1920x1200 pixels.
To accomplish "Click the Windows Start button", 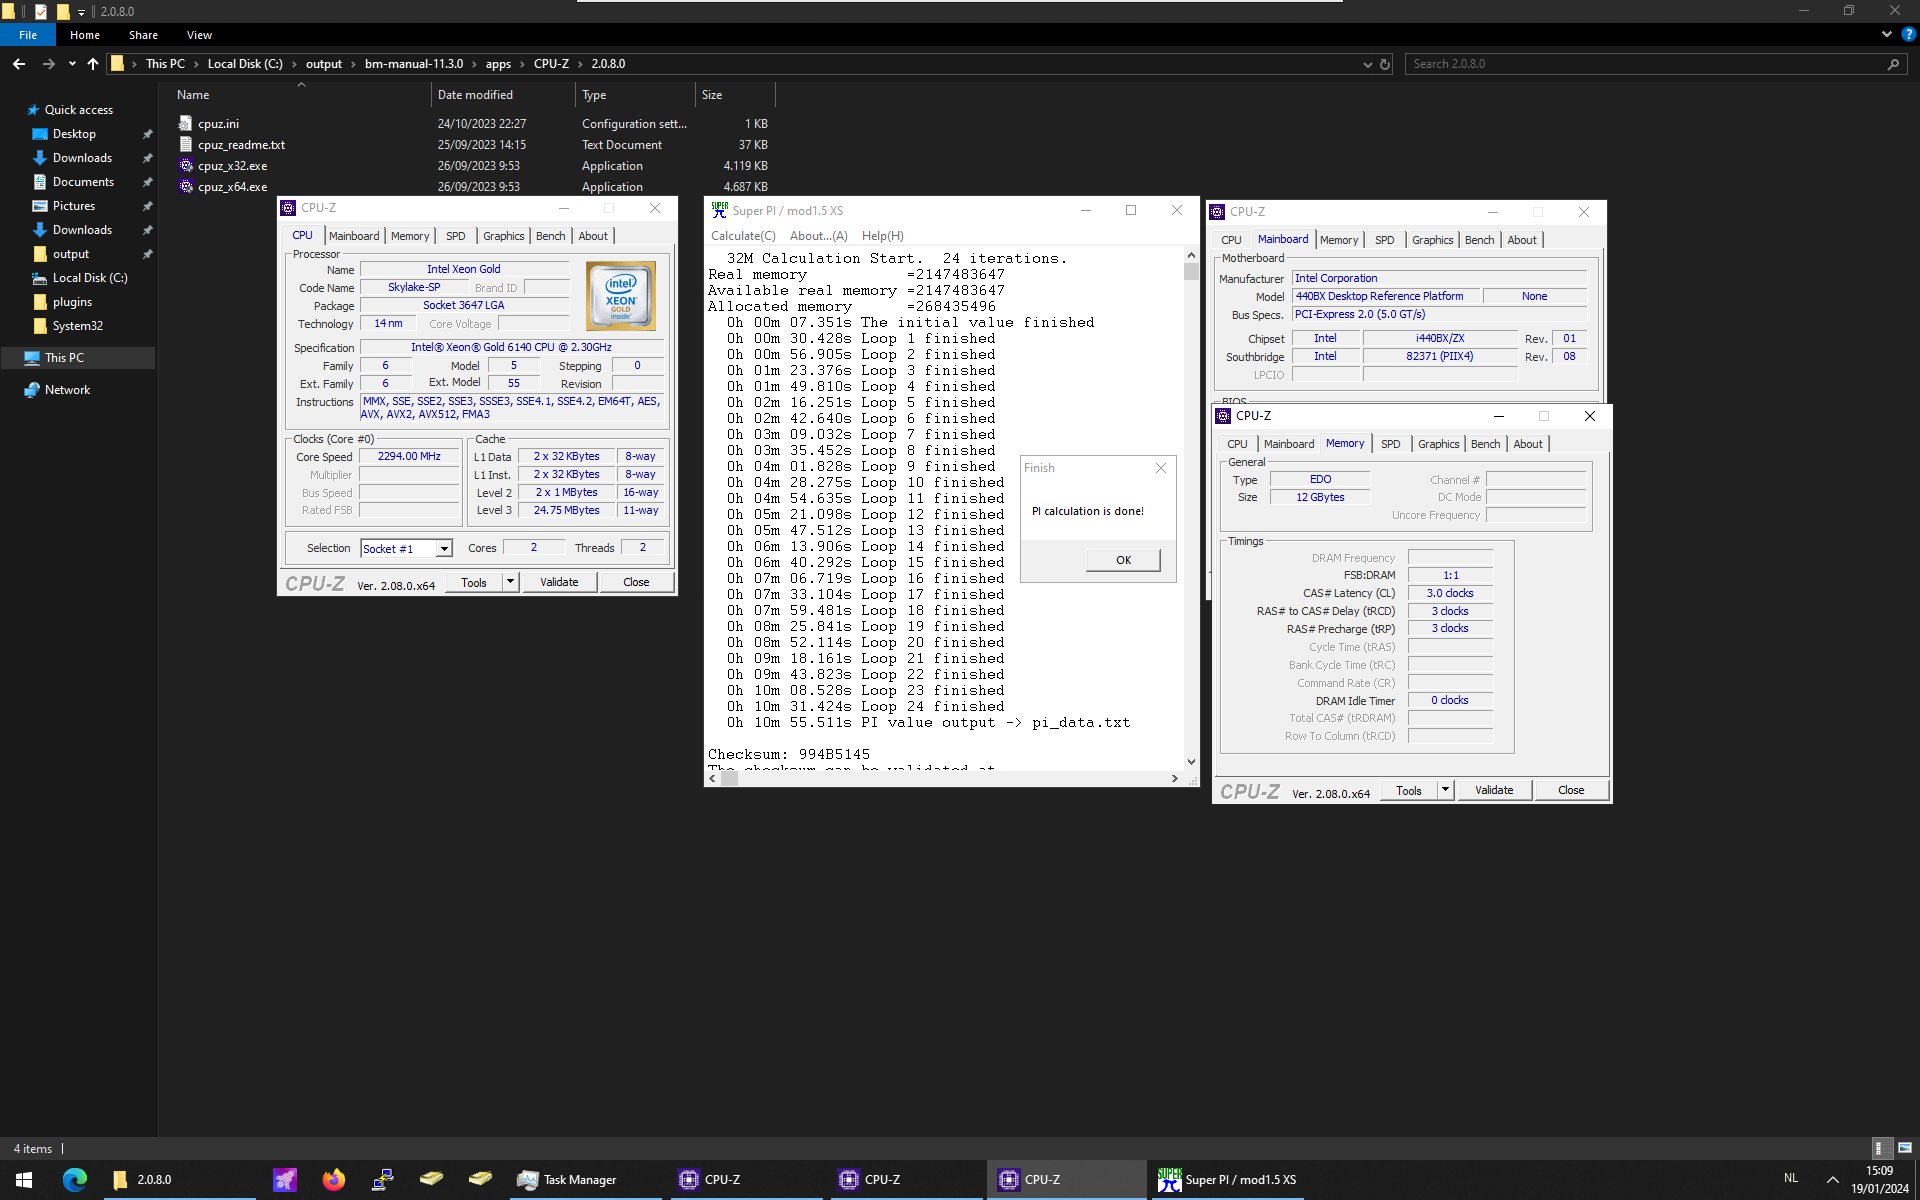I will tap(24, 1180).
